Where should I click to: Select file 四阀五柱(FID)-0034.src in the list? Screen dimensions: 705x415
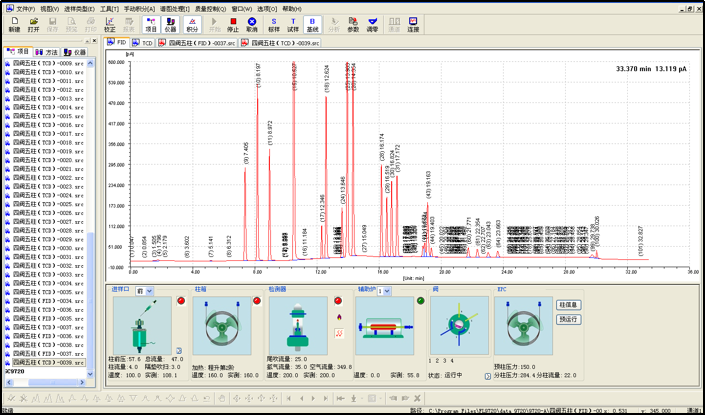(48, 301)
